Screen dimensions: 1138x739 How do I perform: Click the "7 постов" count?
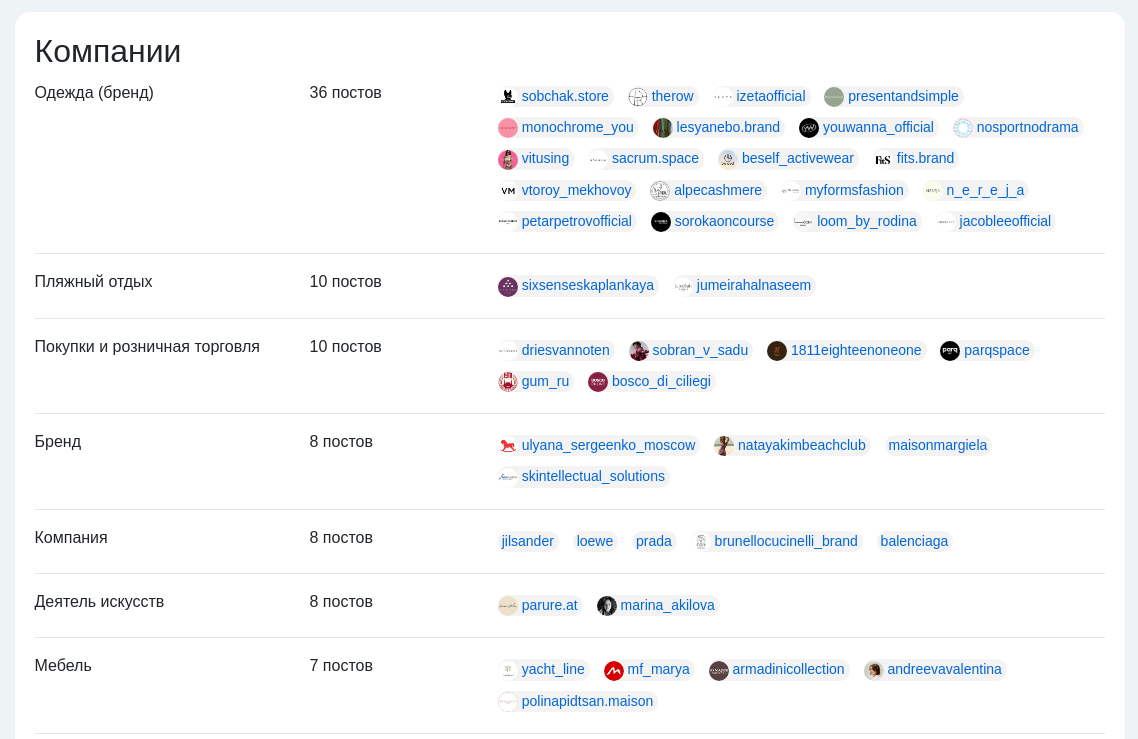coord(341,666)
